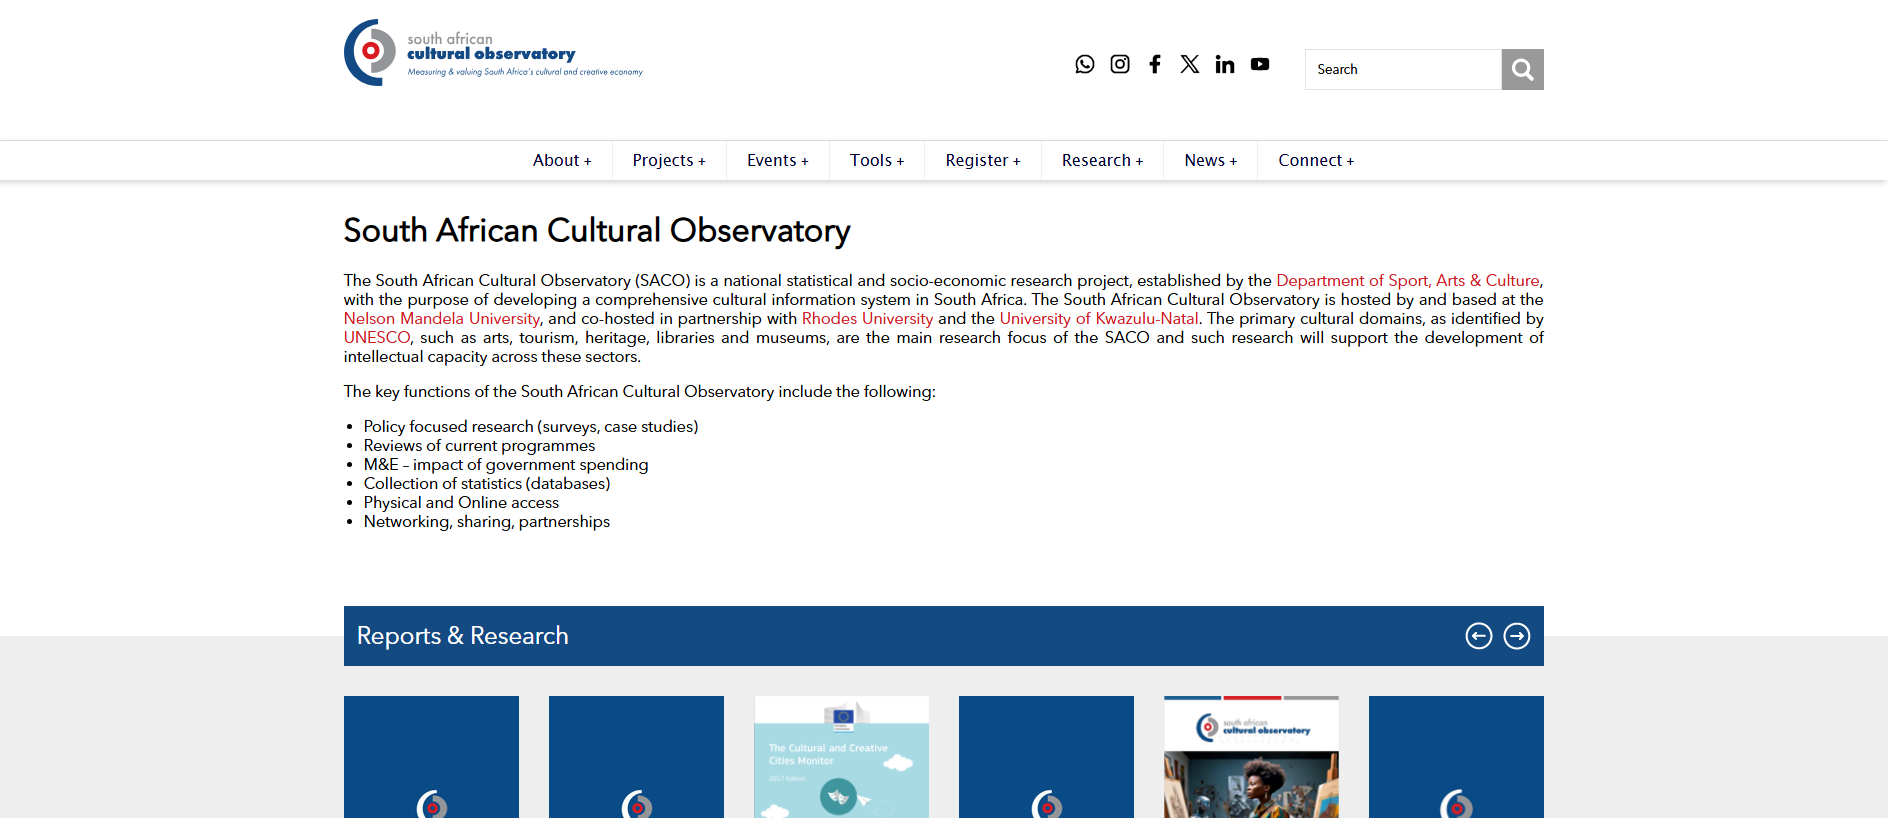
Task: Click the 'Policy focused research' bullet
Action: 531,427
